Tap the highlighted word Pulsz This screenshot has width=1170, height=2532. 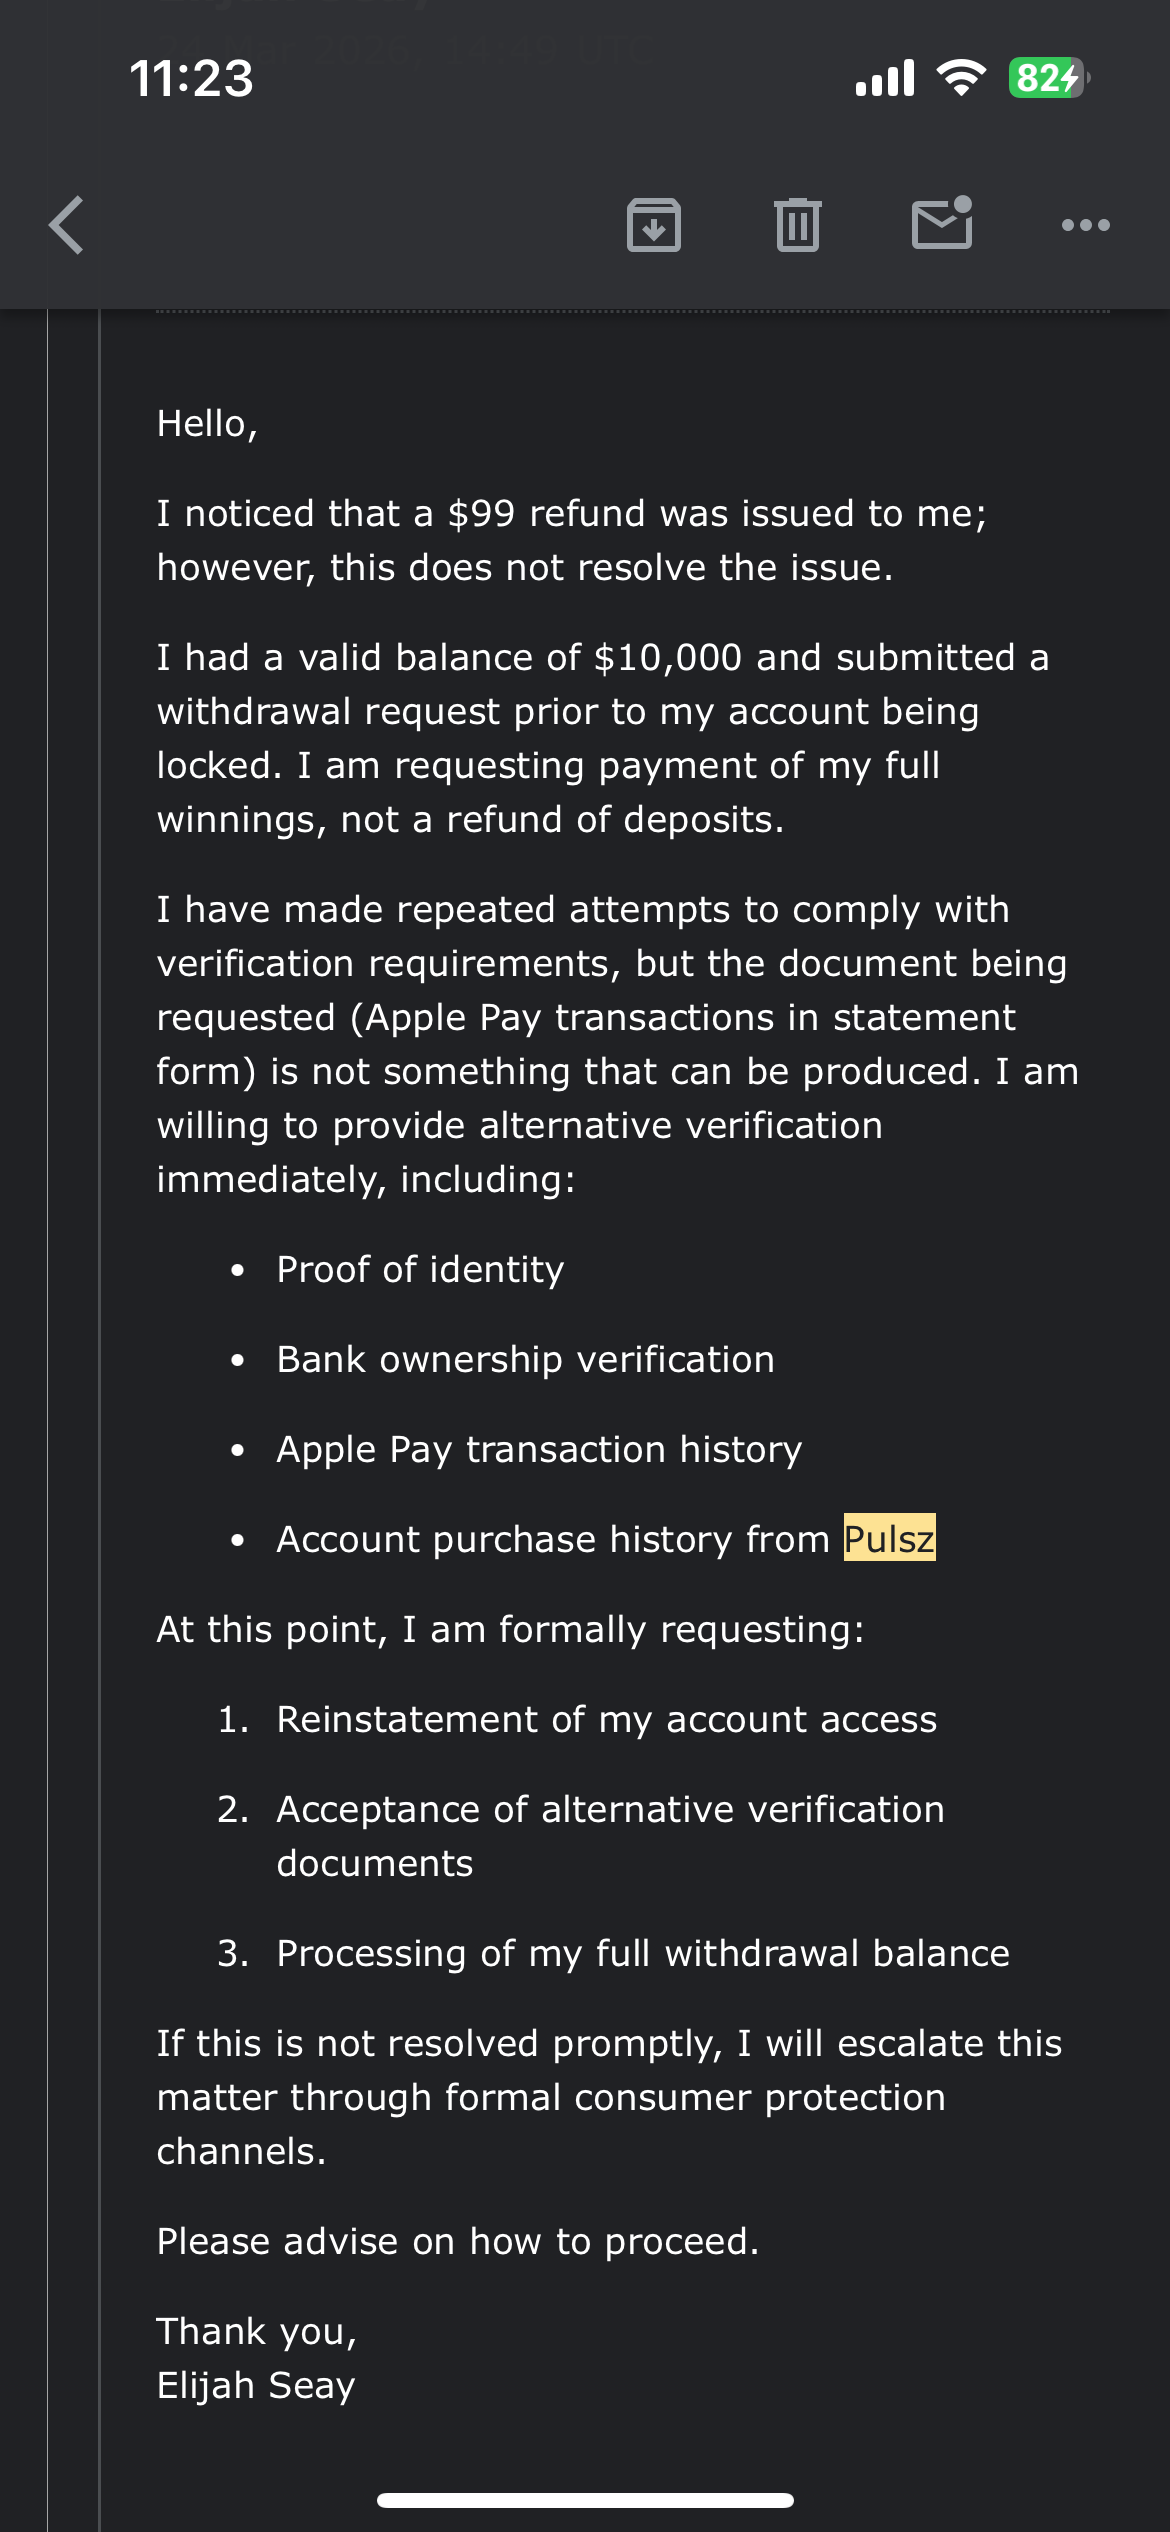[x=889, y=1538]
